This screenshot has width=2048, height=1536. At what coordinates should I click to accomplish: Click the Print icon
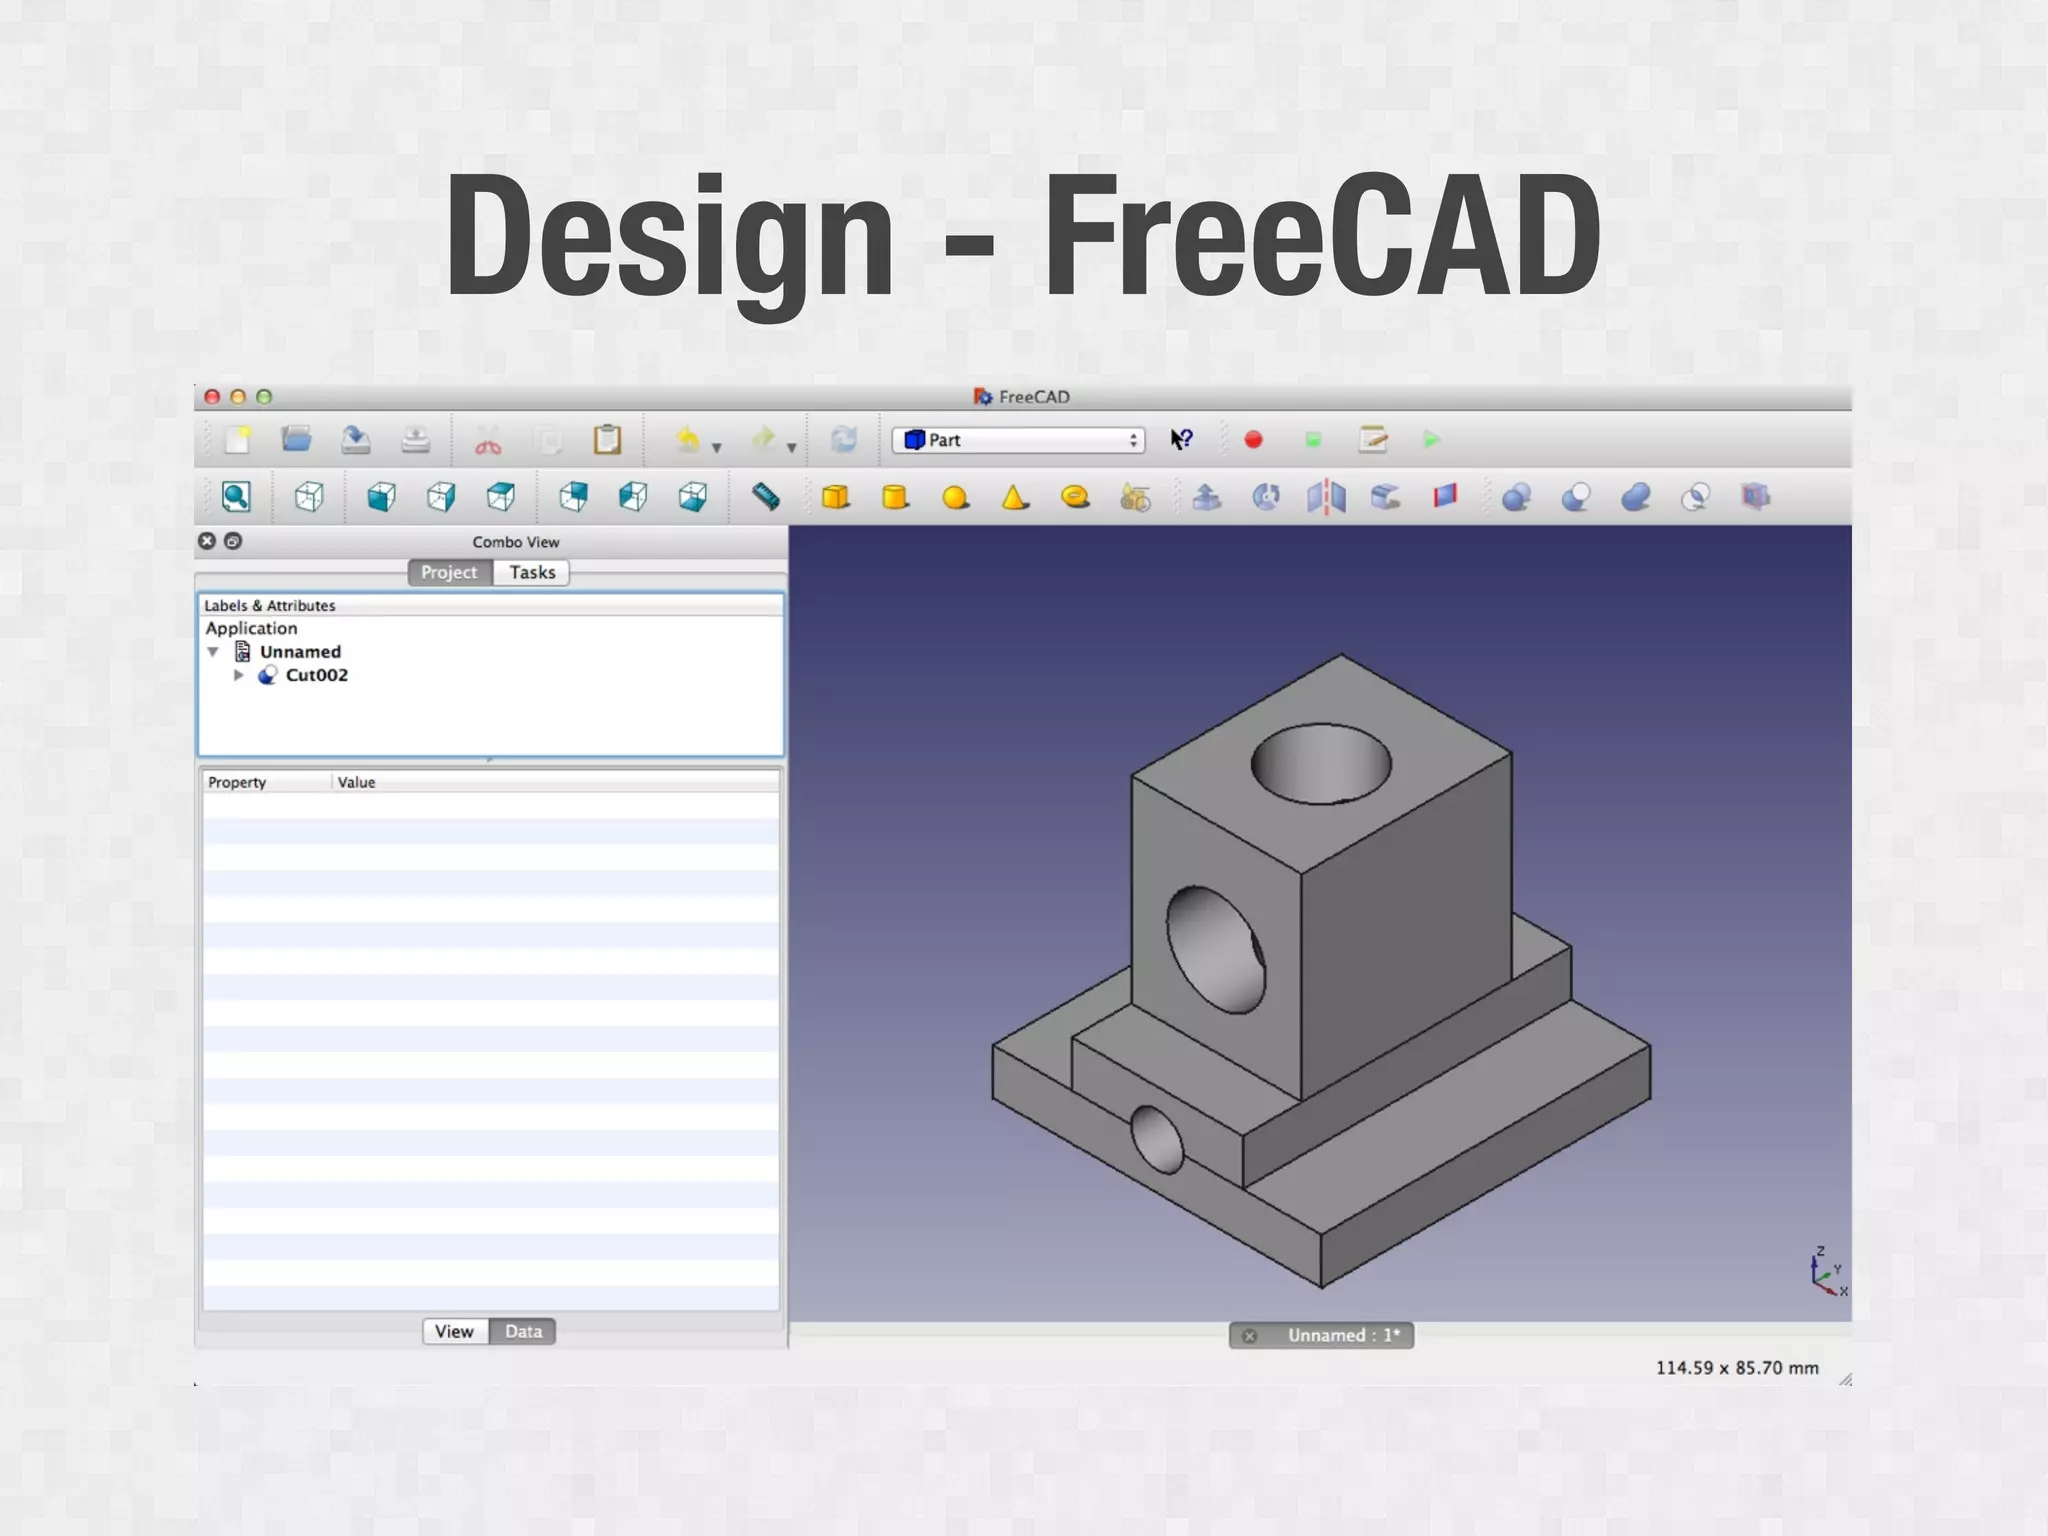tap(415, 440)
